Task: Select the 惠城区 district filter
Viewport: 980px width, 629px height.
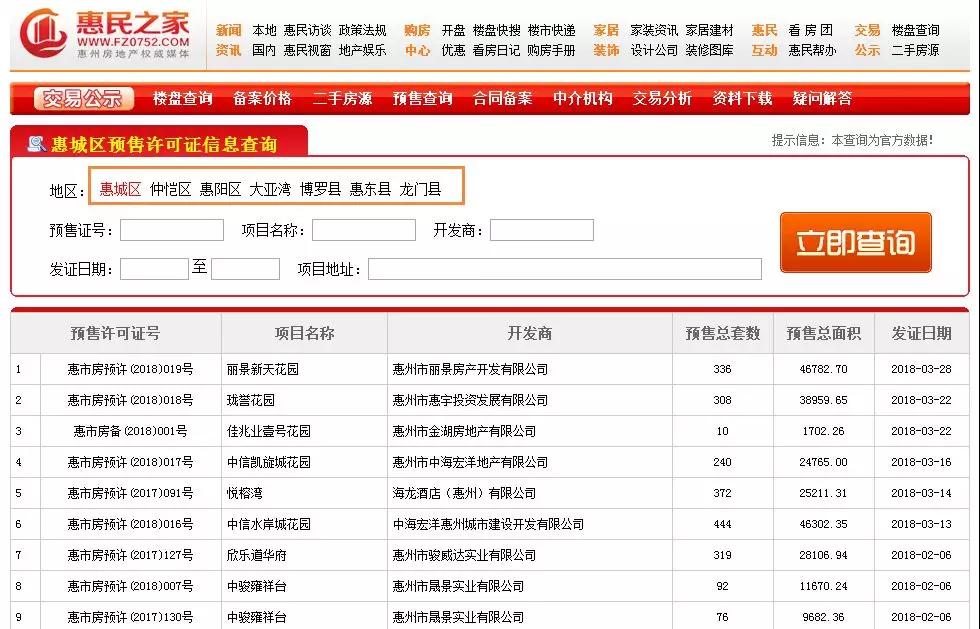Action: click(121, 189)
